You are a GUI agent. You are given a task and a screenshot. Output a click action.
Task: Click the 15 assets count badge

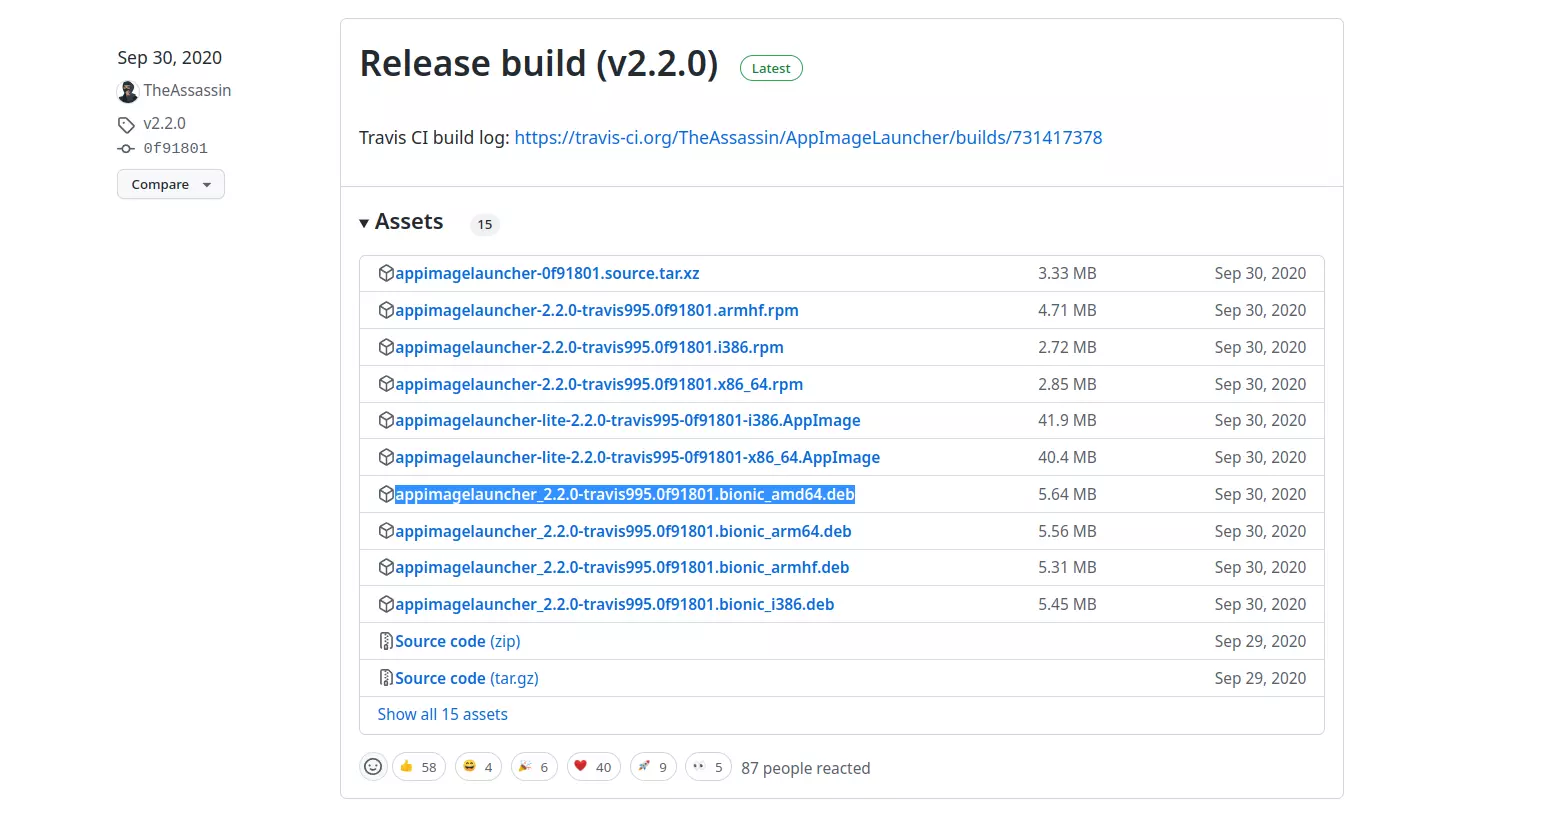click(485, 224)
